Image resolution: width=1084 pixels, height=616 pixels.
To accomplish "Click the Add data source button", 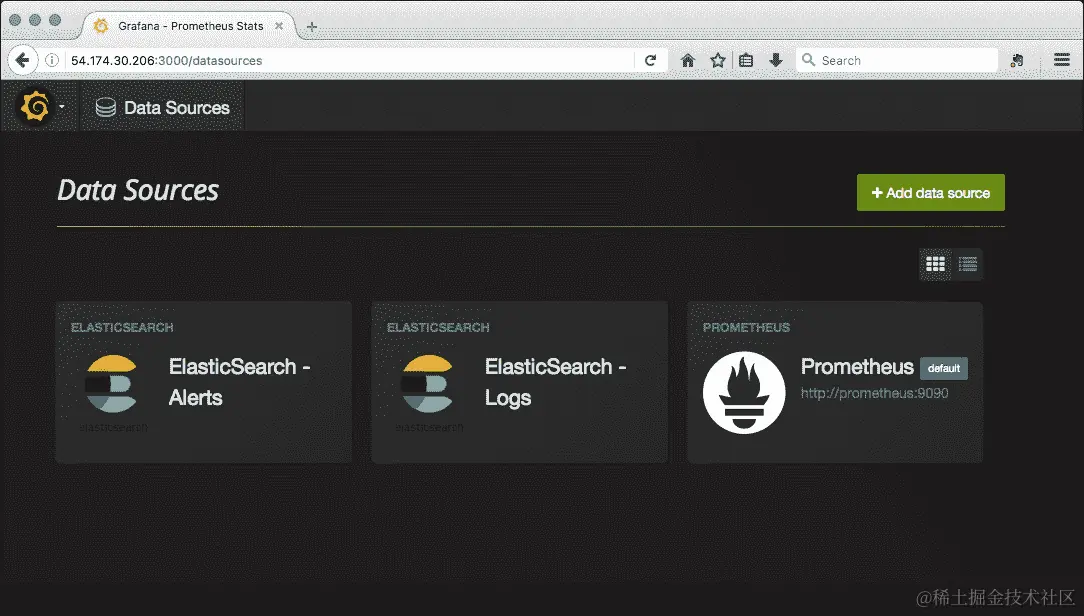I will (930, 192).
